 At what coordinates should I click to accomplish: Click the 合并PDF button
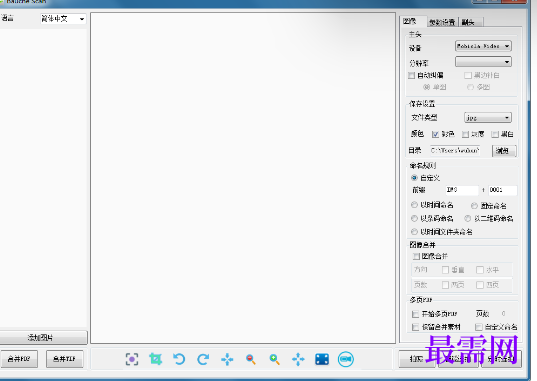(18, 359)
